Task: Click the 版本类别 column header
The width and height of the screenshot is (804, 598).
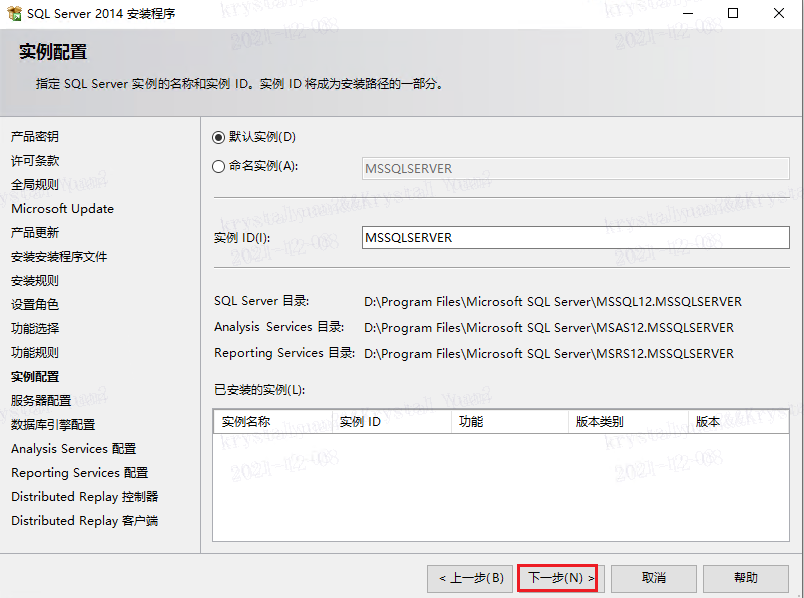Action: tap(628, 422)
